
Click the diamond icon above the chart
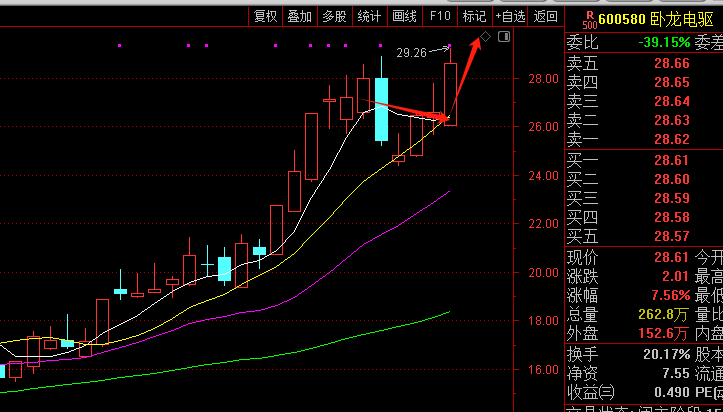(486, 36)
